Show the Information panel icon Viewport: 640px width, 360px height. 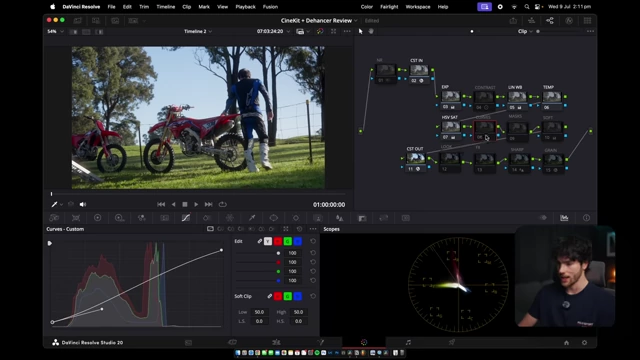586,218
